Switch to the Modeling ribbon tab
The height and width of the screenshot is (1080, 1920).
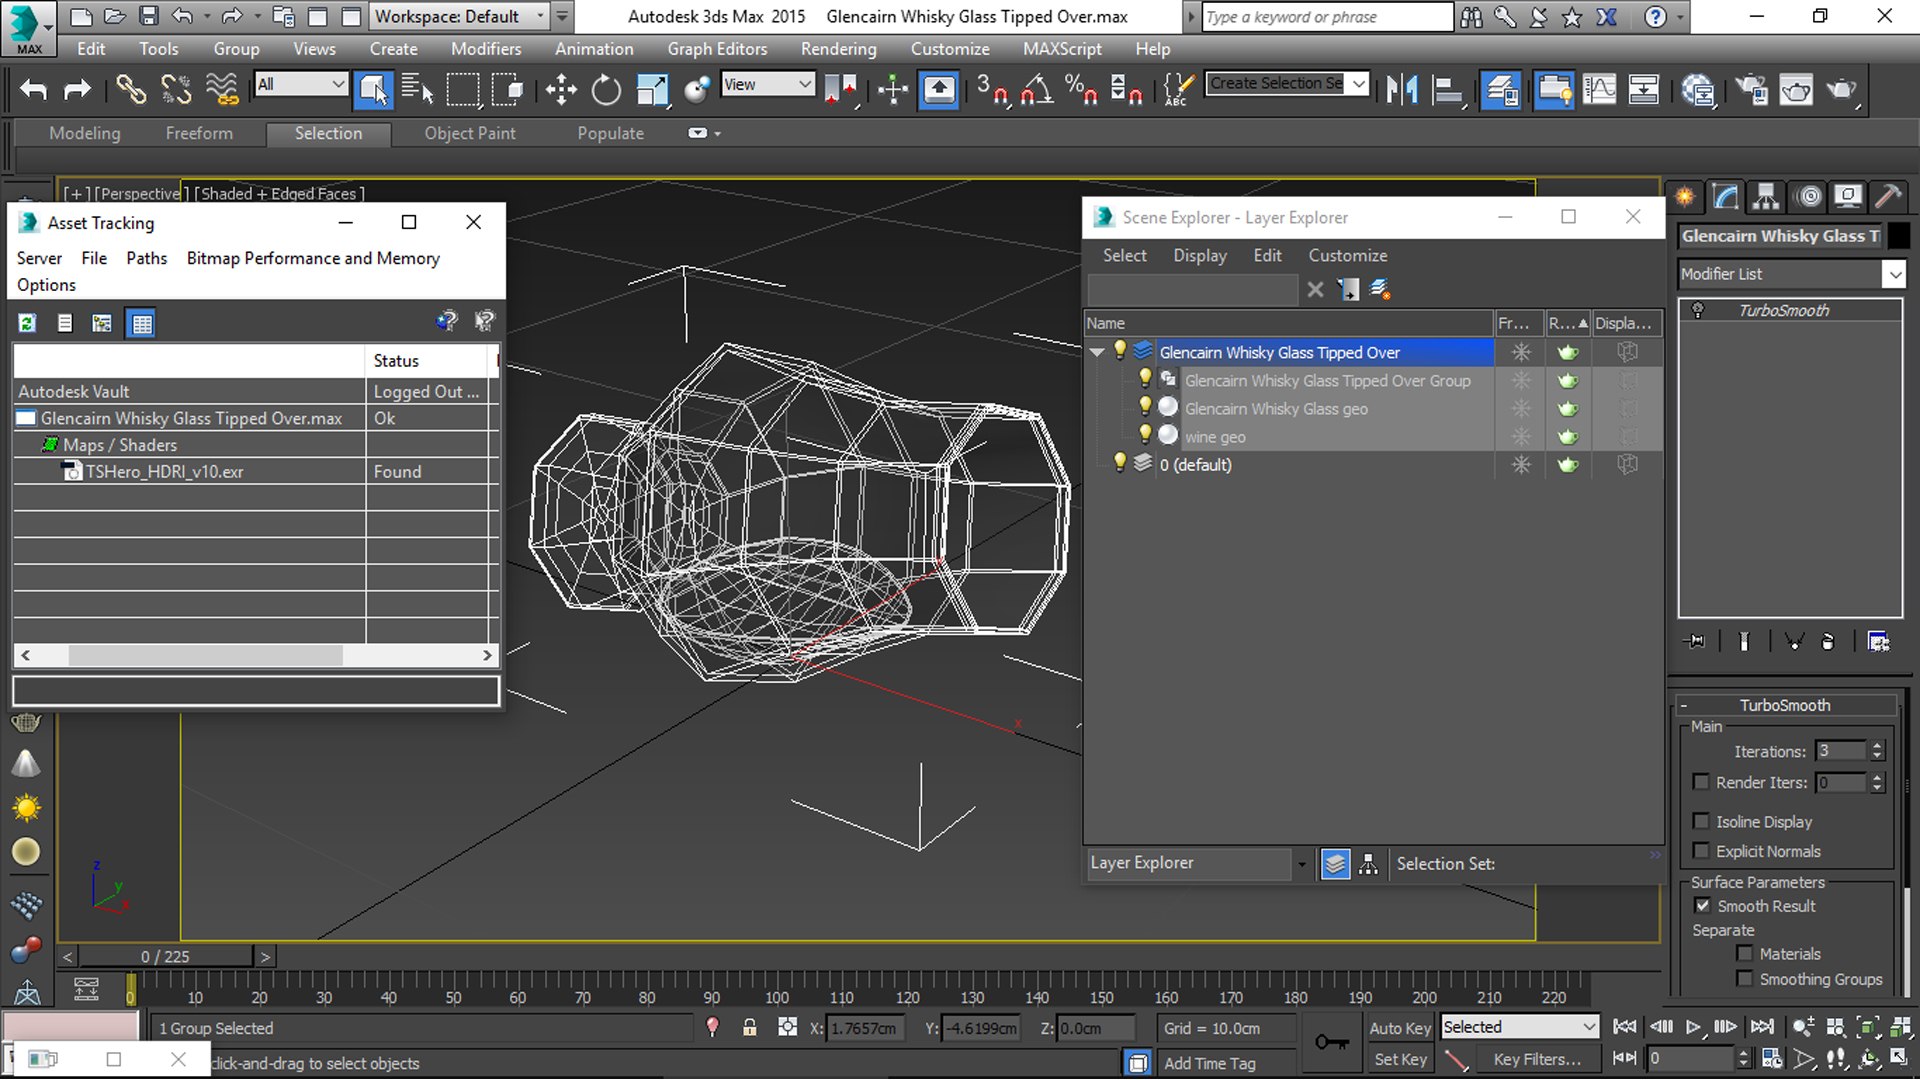click(x=85, y=133)
